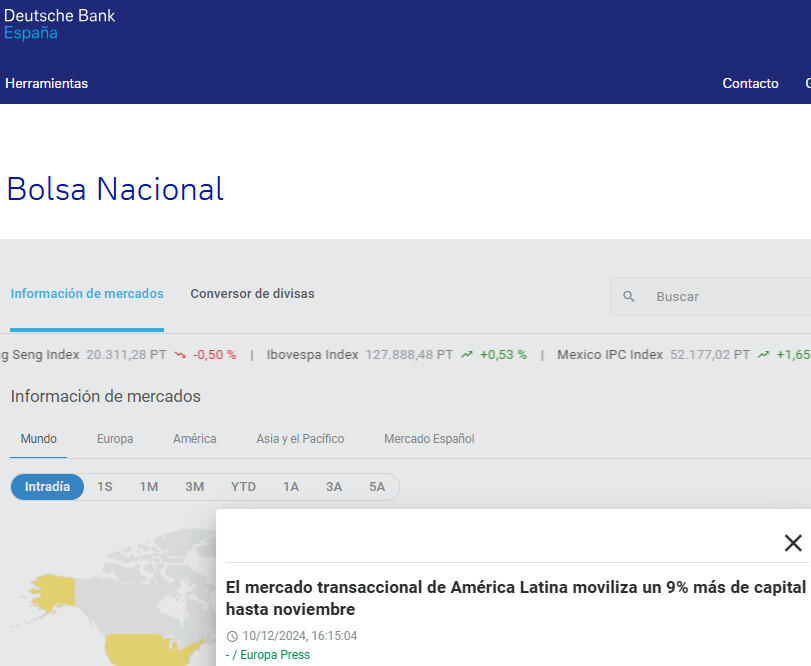Click the Ibovespa green up-trend arrow

point(467,355)
